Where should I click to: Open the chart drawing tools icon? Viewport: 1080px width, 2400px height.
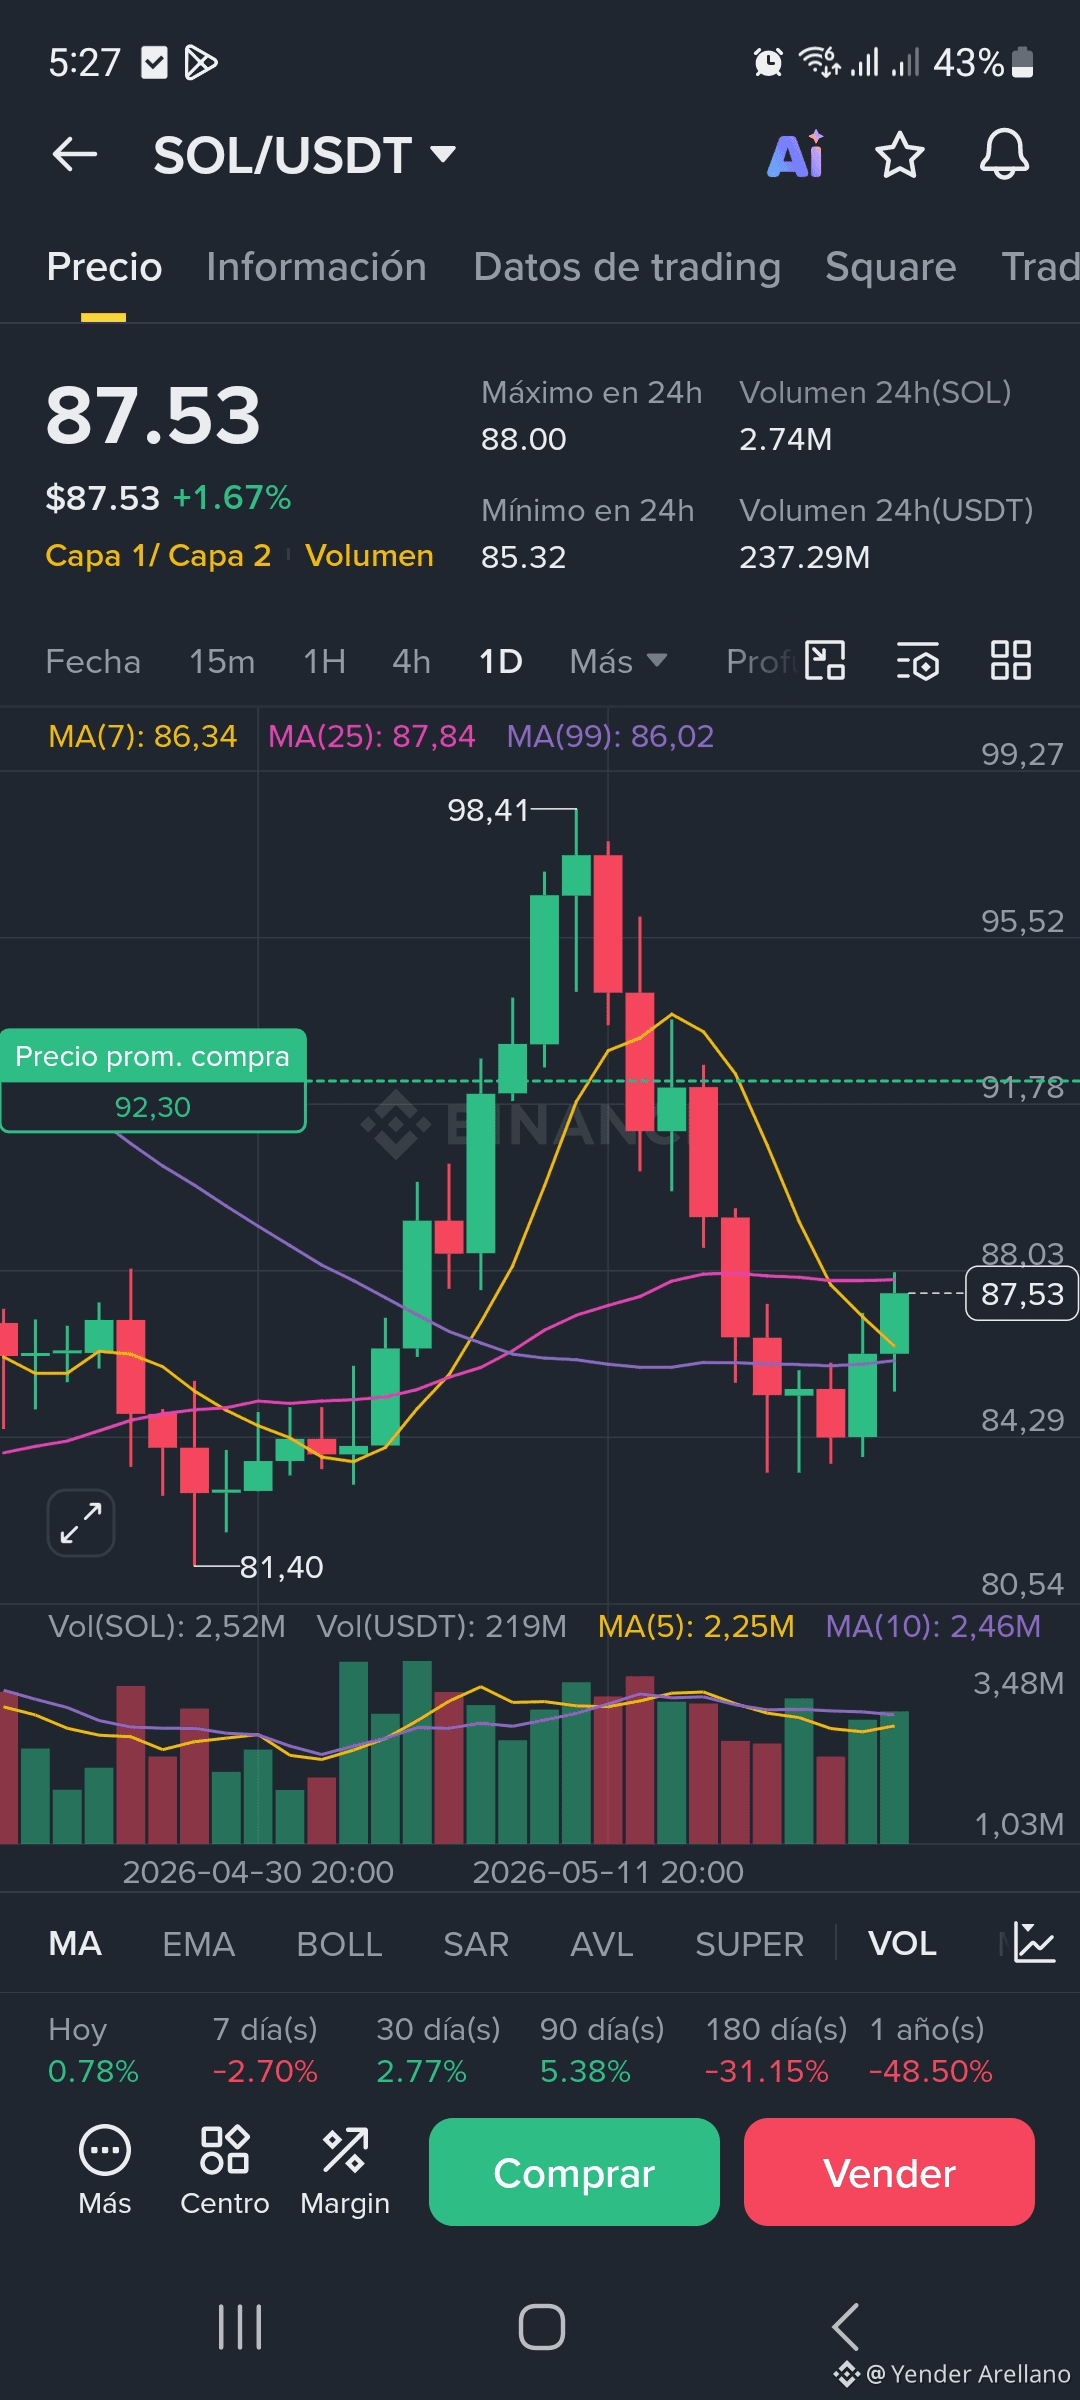(x=826, y=661)
